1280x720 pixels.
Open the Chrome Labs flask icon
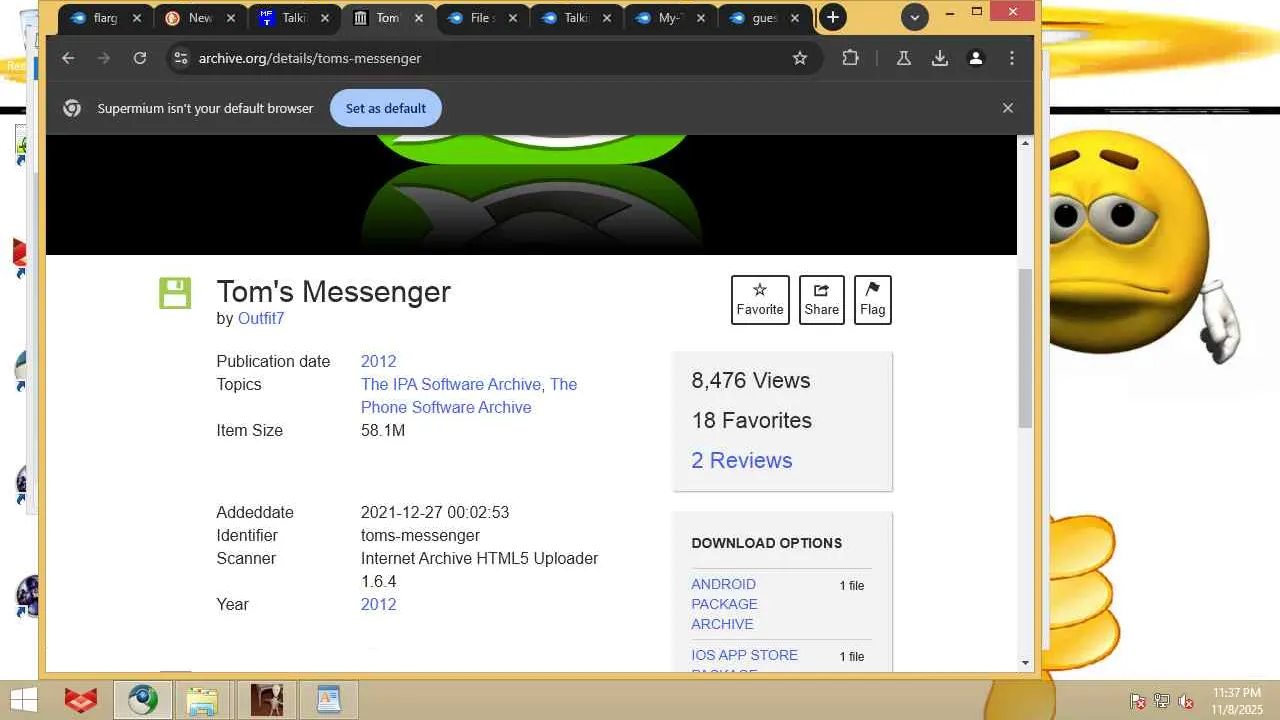(x=904, y=58)
